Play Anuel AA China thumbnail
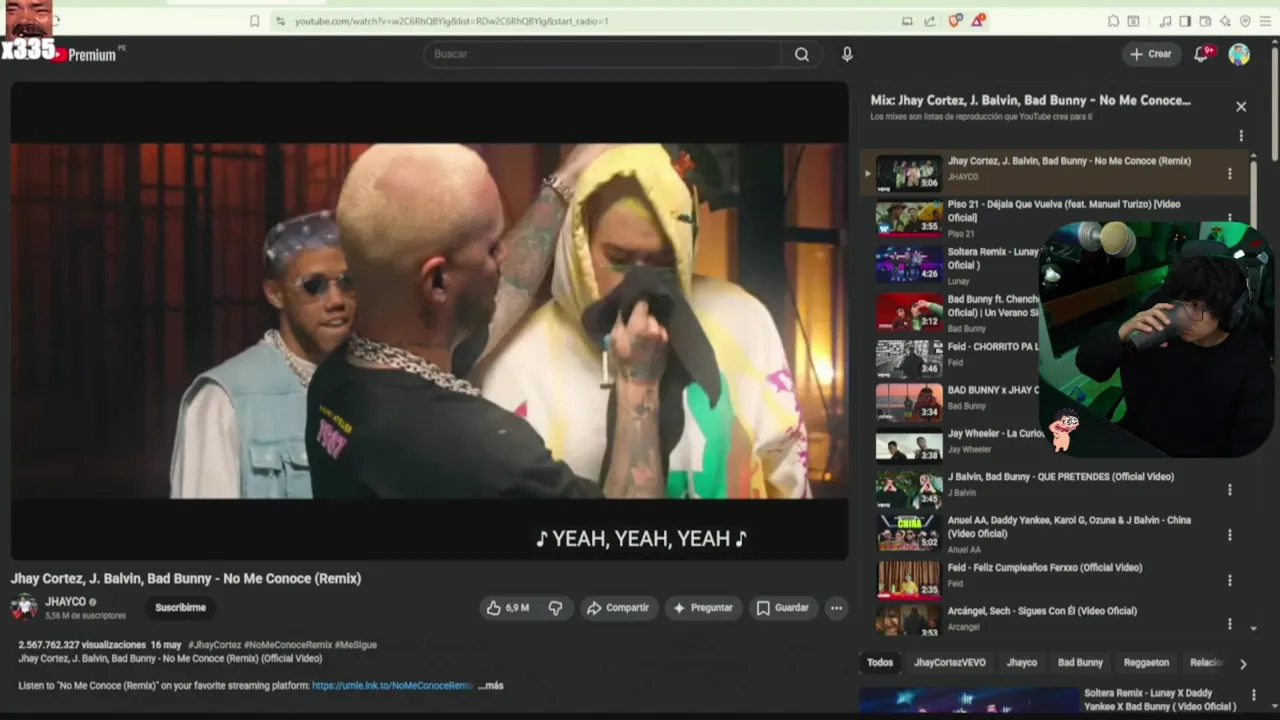This screenshot has height=720, width=1280. click(x=909, y=533)
